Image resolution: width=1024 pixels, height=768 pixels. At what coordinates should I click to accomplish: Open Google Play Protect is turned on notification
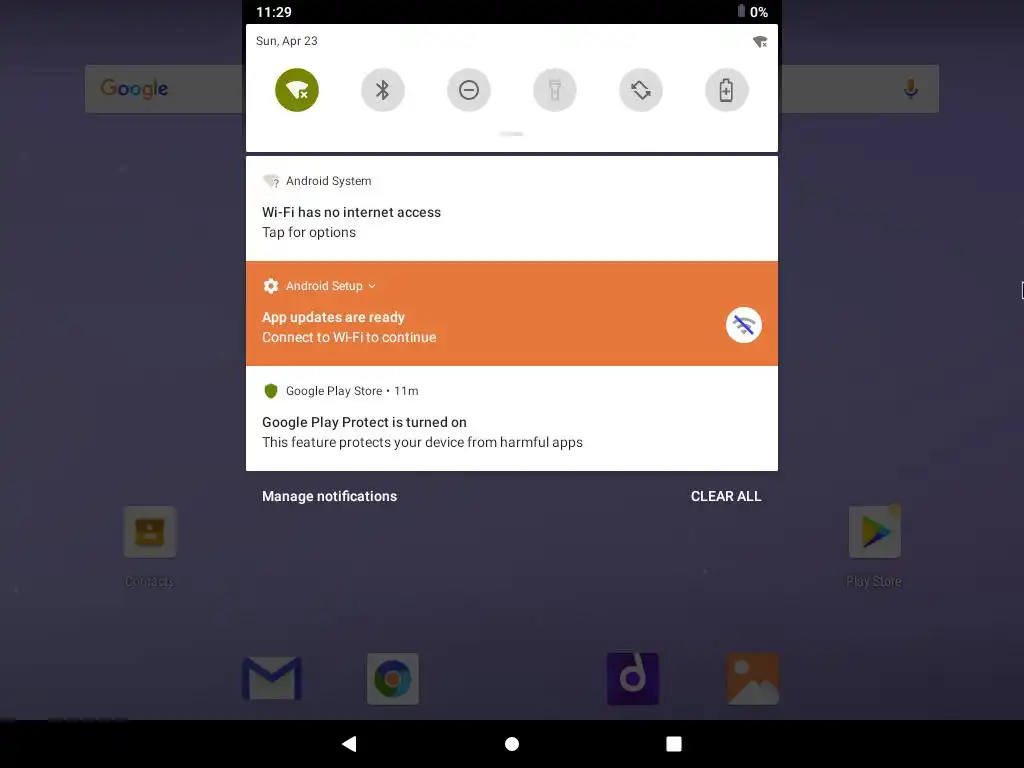pyautogui.click(x=512, y=419)
